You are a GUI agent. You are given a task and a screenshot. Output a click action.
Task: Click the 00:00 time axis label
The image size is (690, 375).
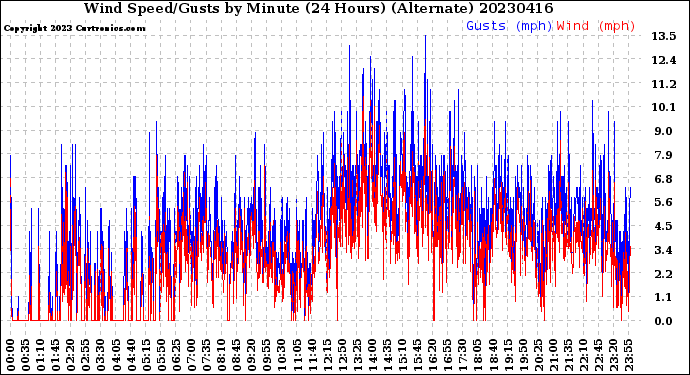click(x=11, y=355)
